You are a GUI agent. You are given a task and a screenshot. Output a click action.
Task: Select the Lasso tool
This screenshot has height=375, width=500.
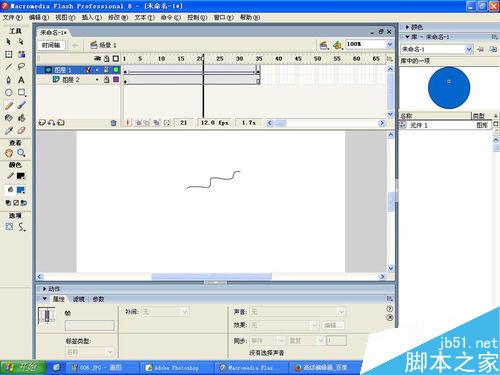point(21,67)
